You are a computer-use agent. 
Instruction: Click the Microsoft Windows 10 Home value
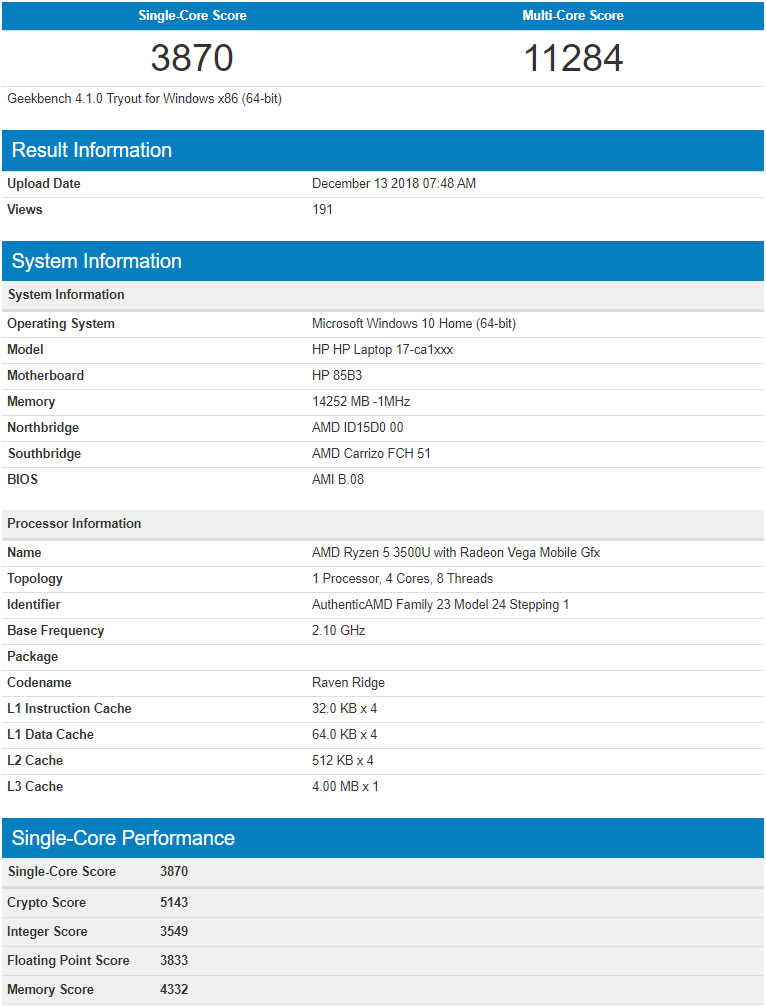click(x=413, y=324)
